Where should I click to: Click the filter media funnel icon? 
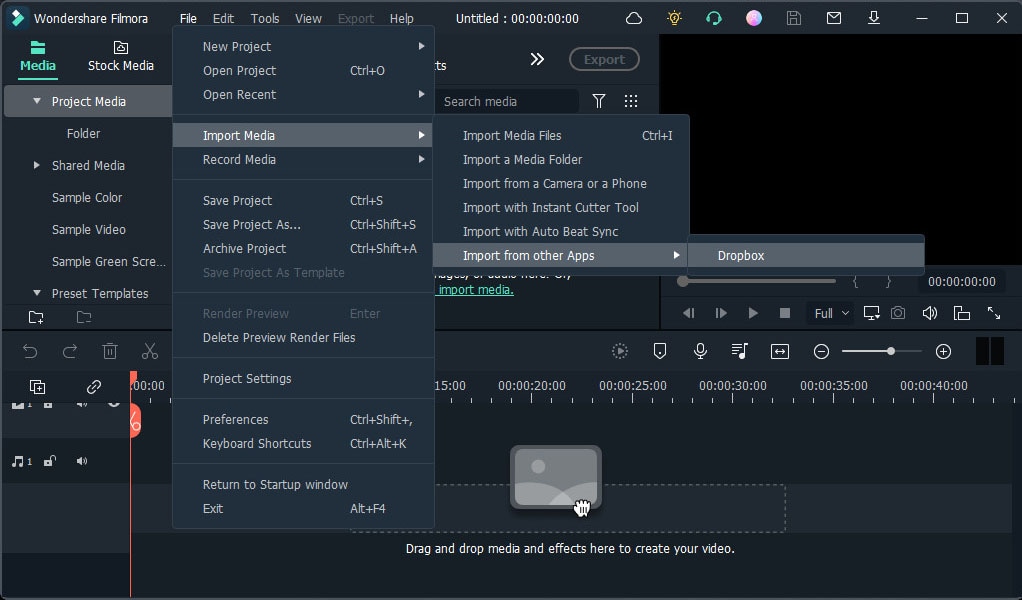pos(598,101)
